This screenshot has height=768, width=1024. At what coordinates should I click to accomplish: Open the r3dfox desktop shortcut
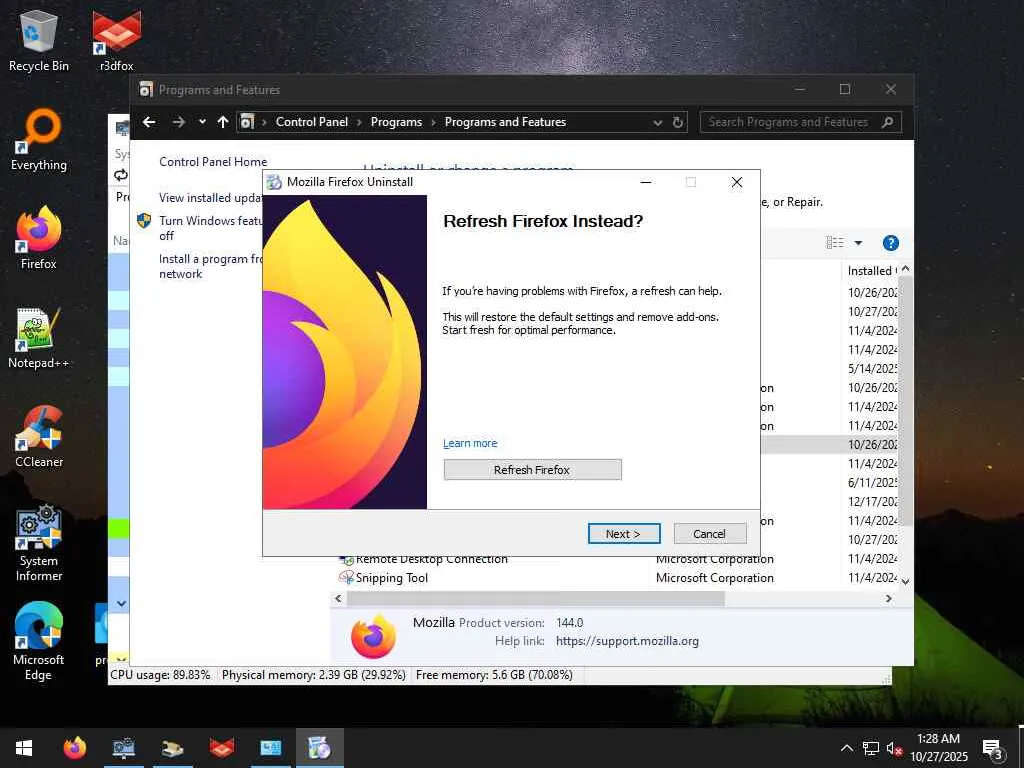[x=116, y=41]
